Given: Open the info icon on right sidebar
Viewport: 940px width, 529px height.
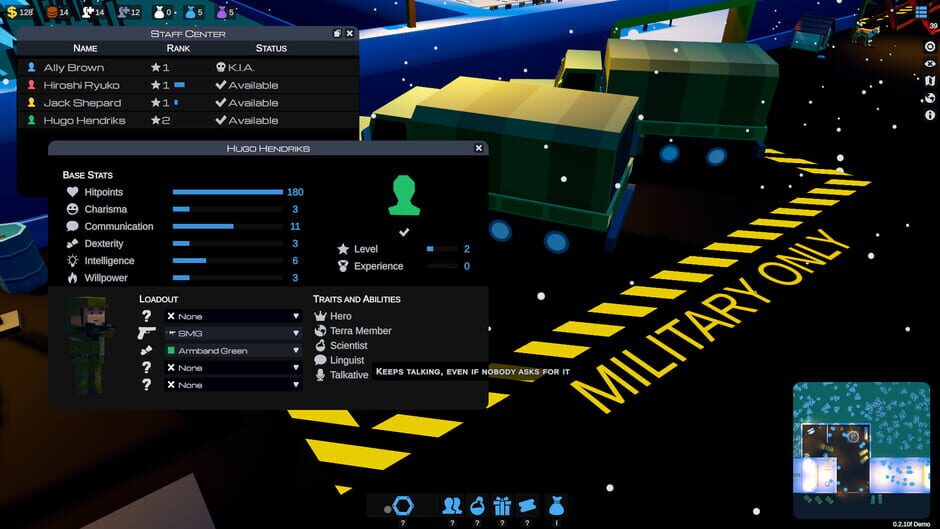Looking at the screenshot, I should point(930,115).
